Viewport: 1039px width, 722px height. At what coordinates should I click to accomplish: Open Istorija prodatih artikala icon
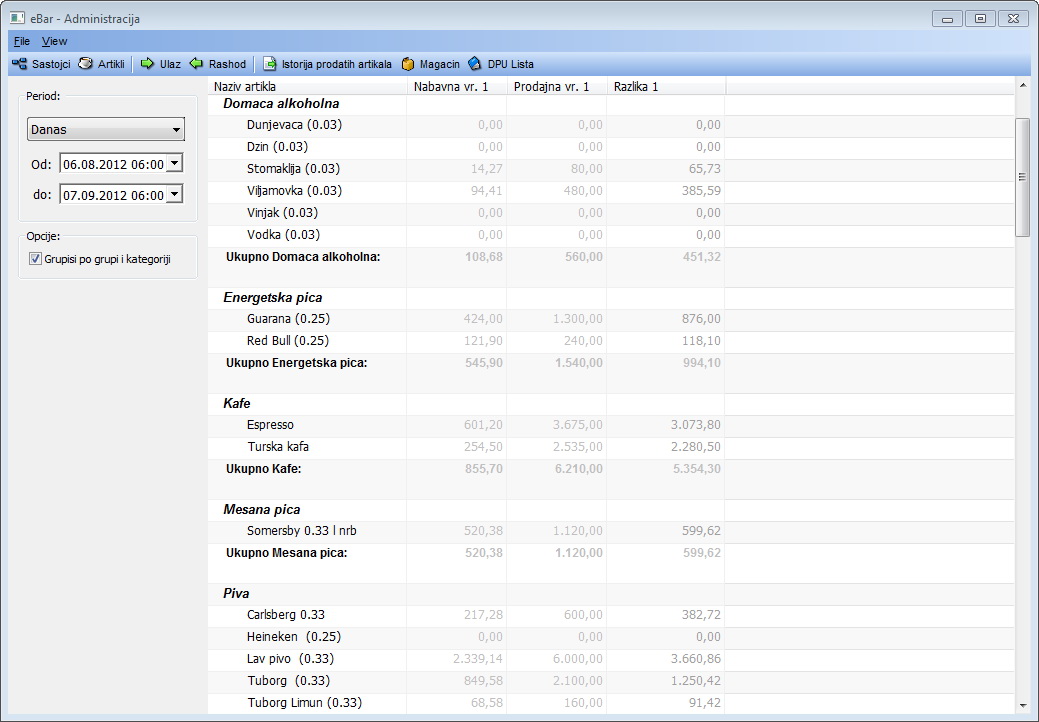pyautogui.click(x=270, y=64)
